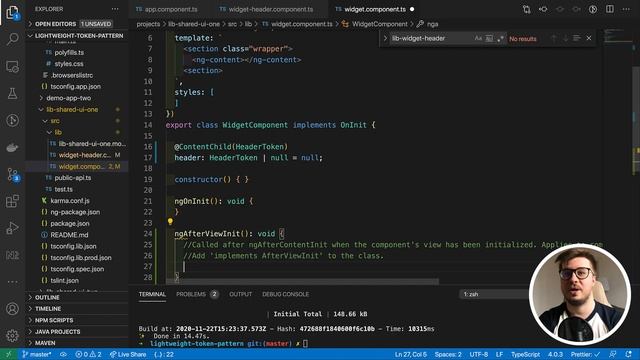Click the Prettier status item
Image resolution: width=640 pixels, height=360 pixels.
585,354
